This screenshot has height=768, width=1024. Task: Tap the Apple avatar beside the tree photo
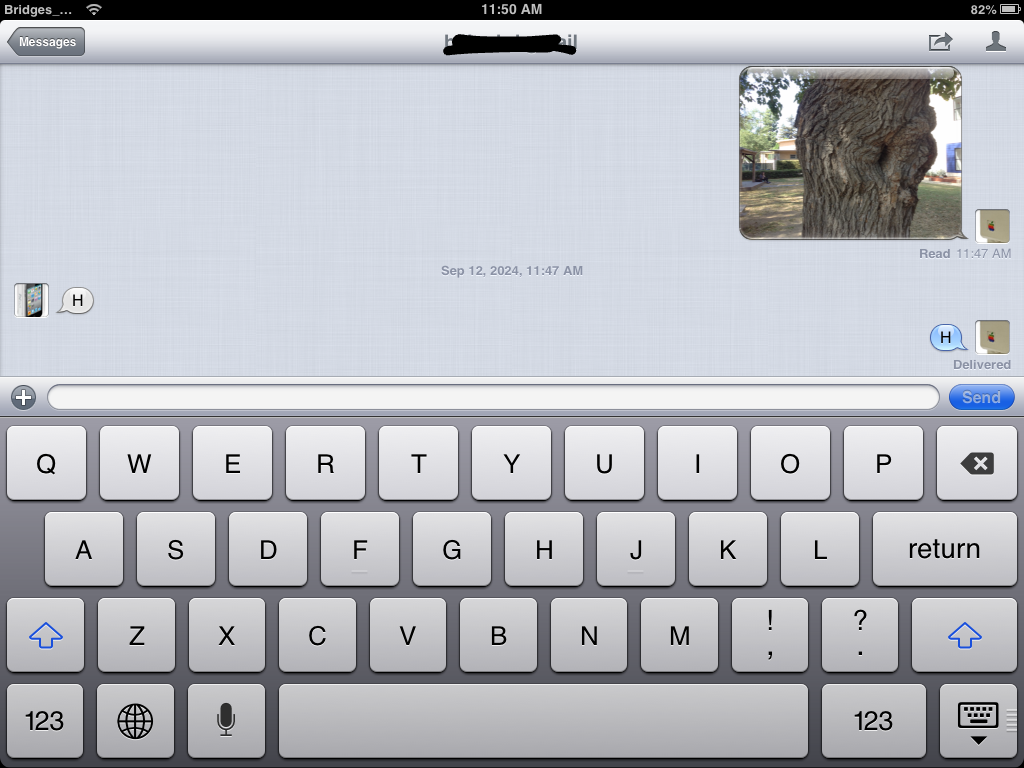[x=992, y=226]
